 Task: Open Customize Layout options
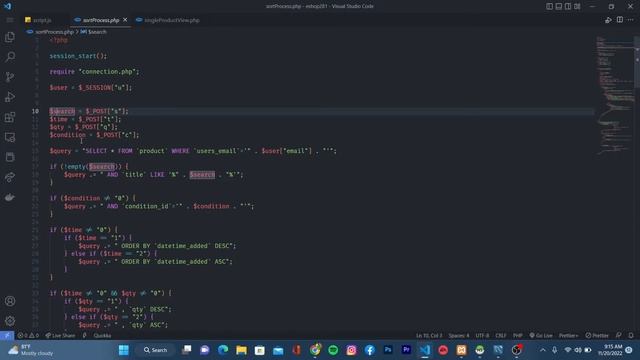pos(577,6)
